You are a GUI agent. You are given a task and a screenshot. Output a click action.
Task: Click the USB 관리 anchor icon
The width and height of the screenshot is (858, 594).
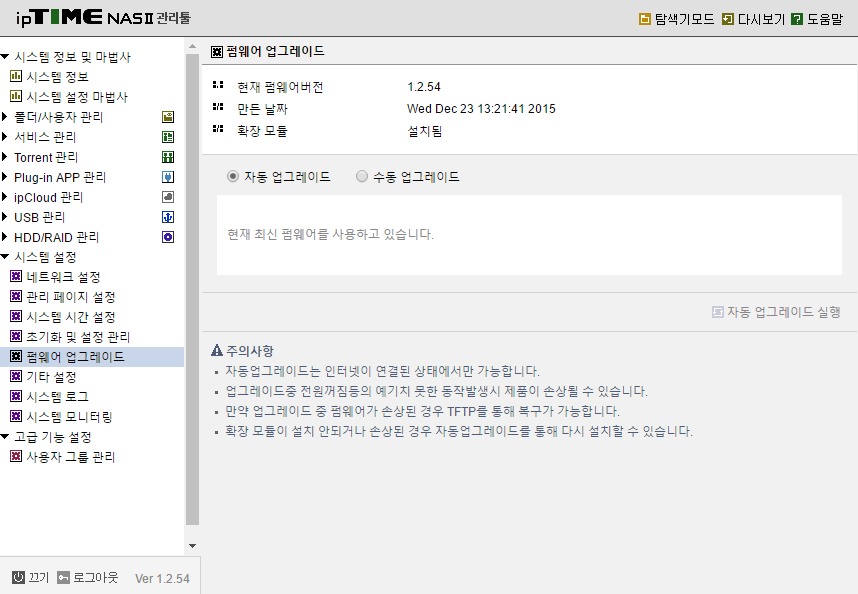pyautogui.click(x=168, y=217)
